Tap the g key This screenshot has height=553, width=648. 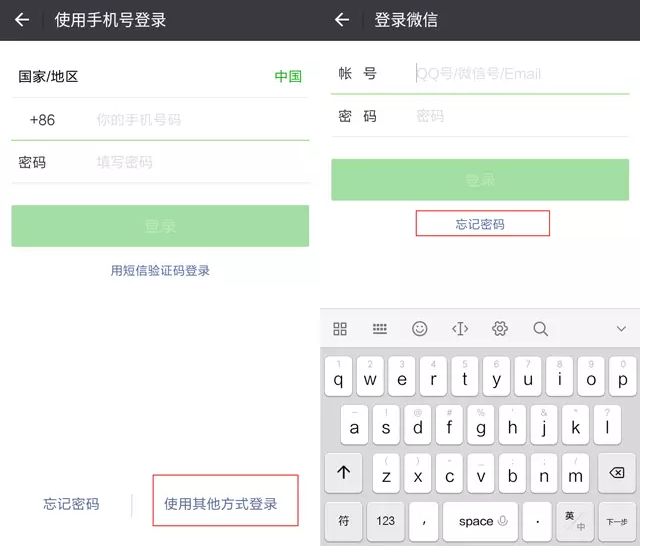coord(481,425)
